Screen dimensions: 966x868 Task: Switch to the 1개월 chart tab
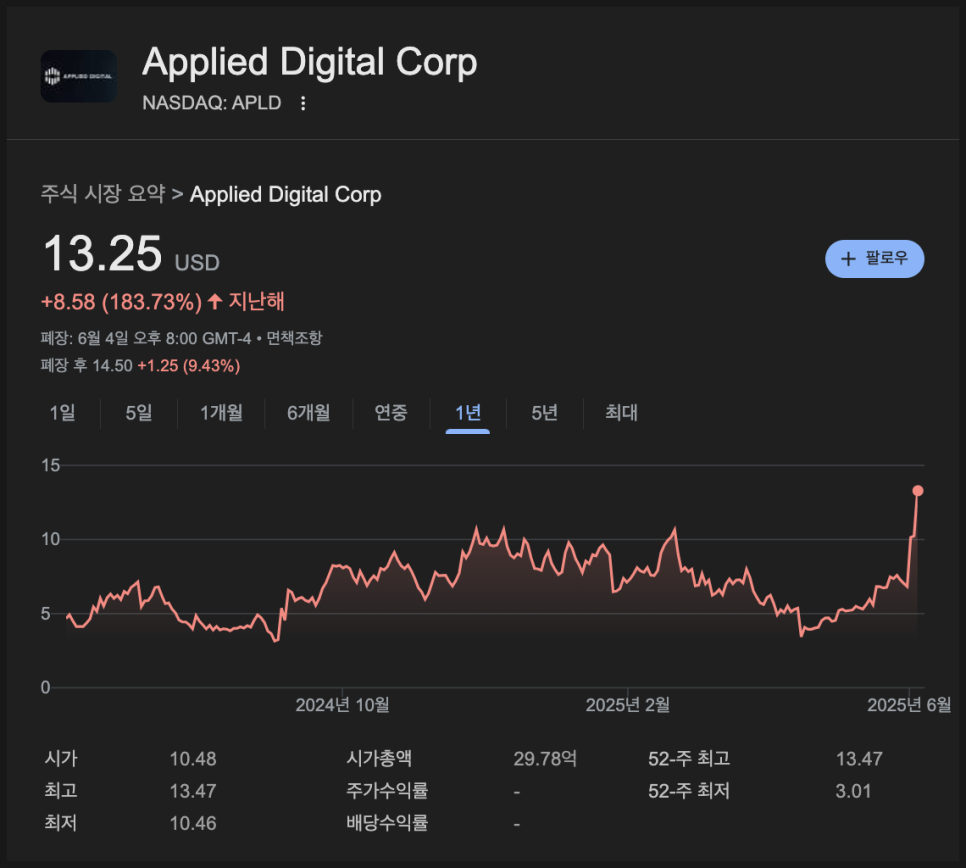tap(221, 412)
